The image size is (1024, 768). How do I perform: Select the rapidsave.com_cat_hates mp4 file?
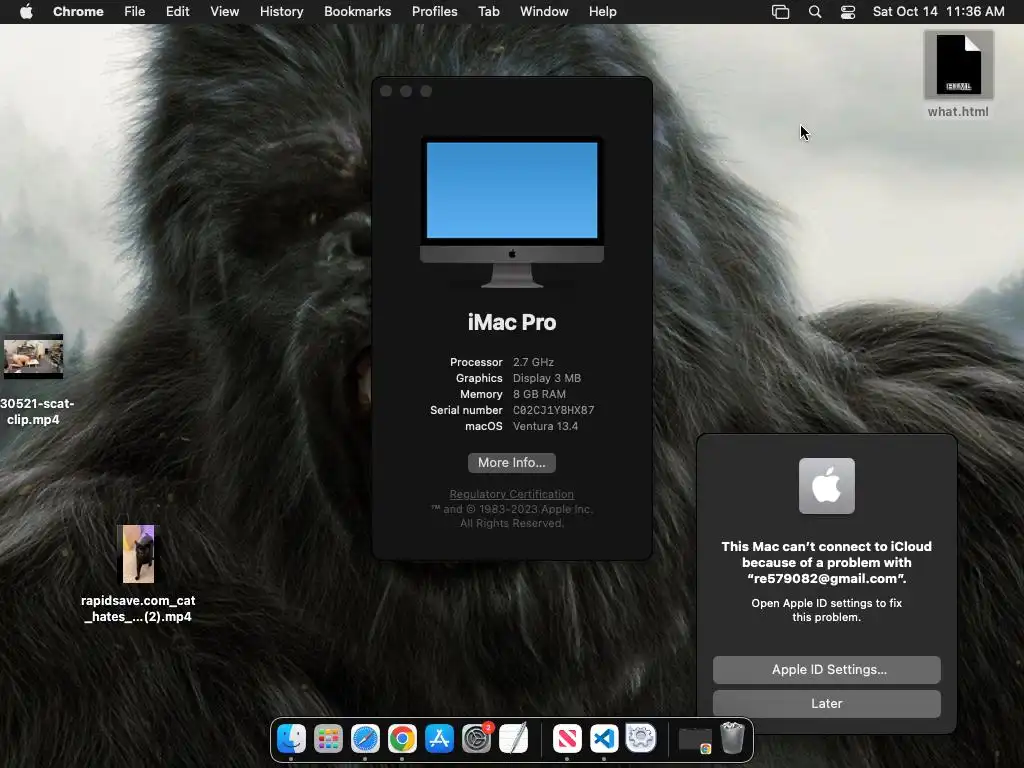(x=138, y=573)
